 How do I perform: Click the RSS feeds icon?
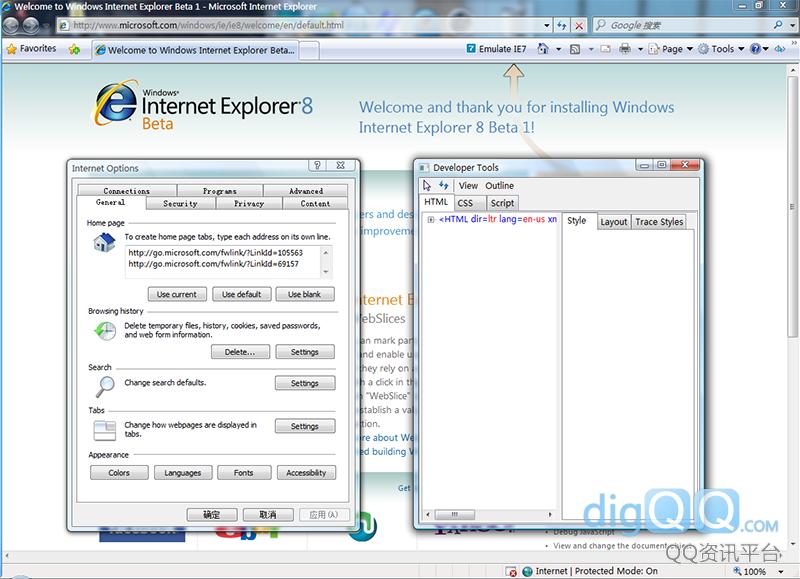pos(574,49)
